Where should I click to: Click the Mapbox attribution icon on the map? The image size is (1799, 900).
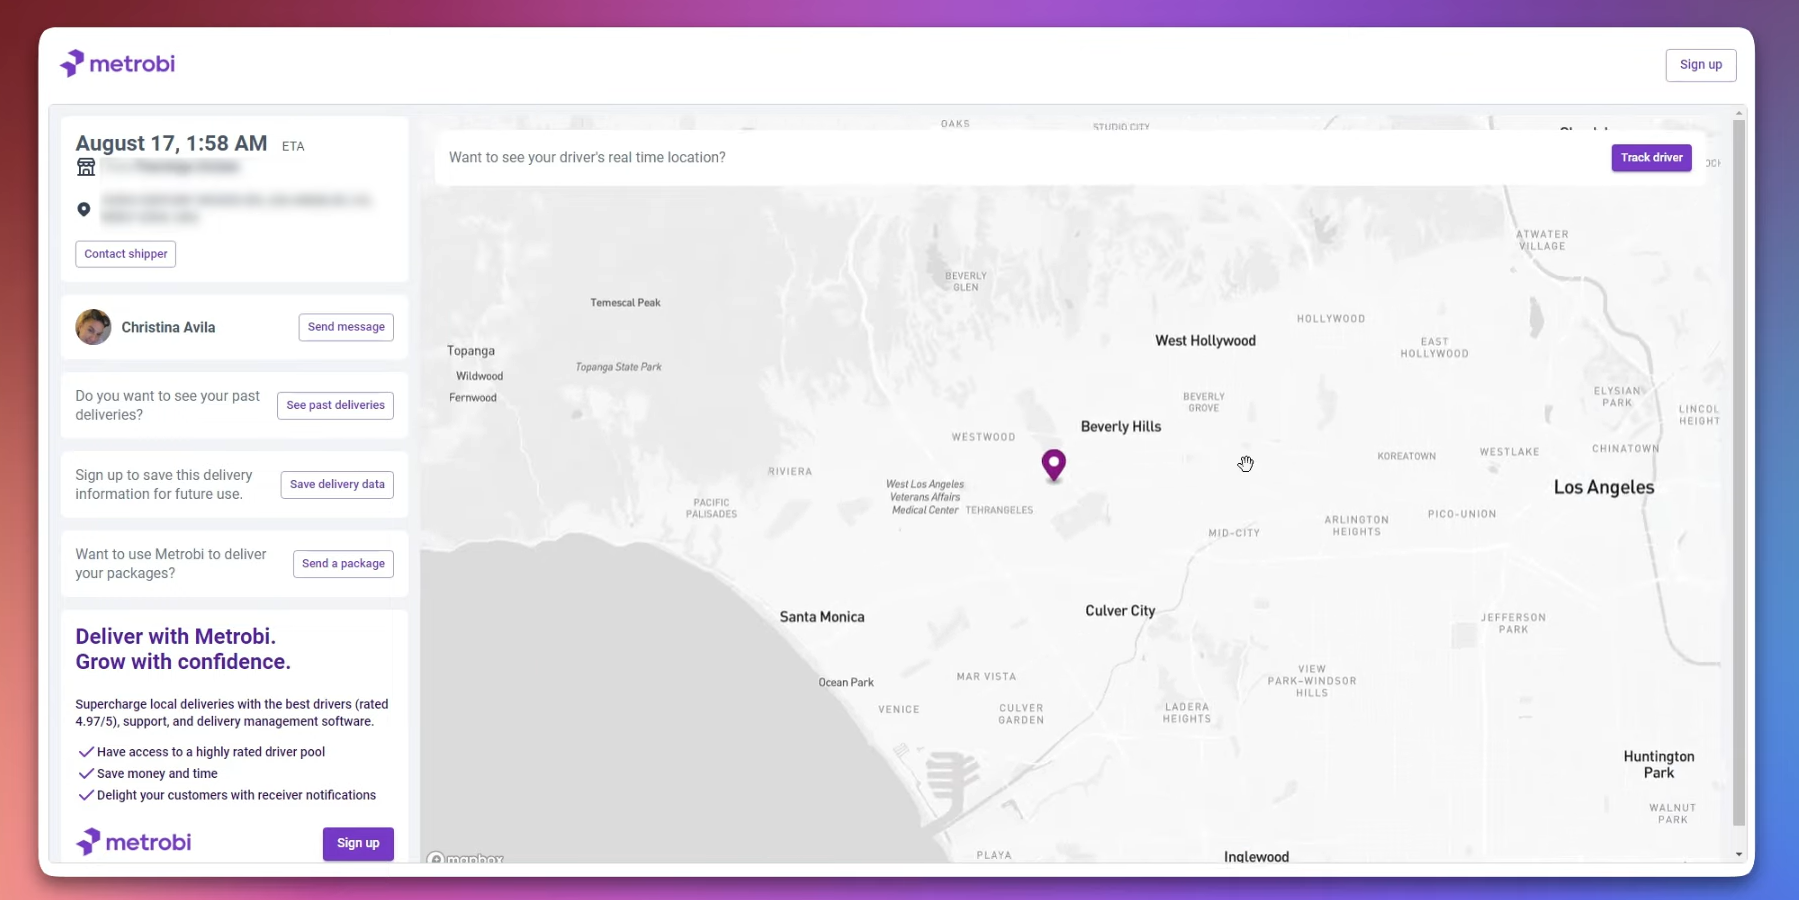coord(438,859)
